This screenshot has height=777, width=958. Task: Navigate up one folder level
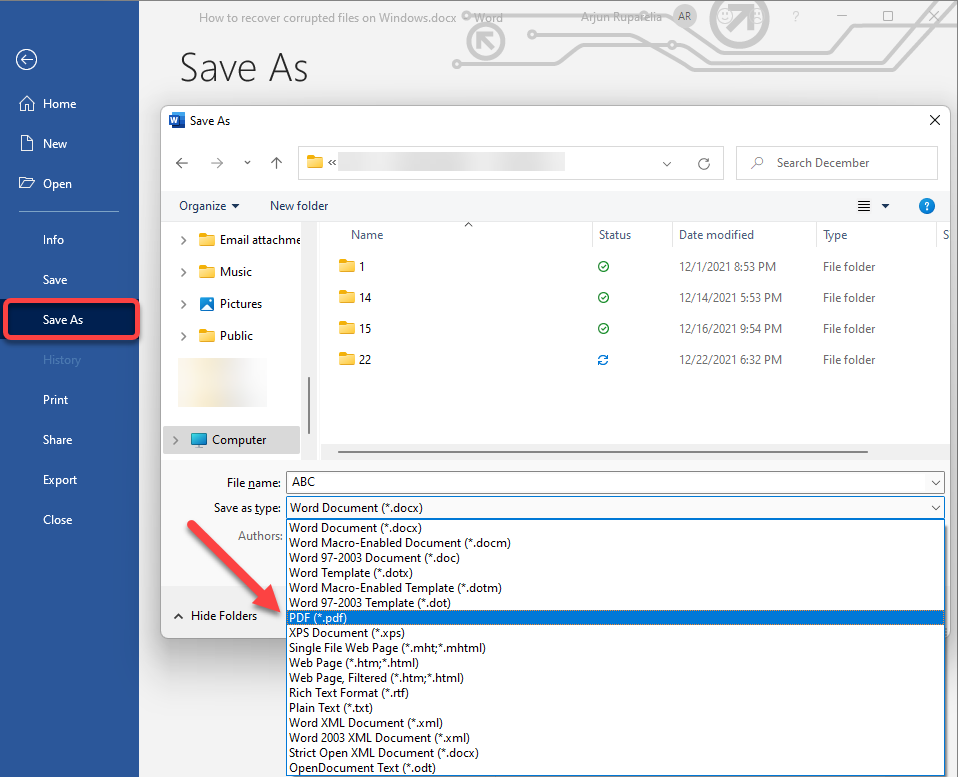tap(277, 162)
